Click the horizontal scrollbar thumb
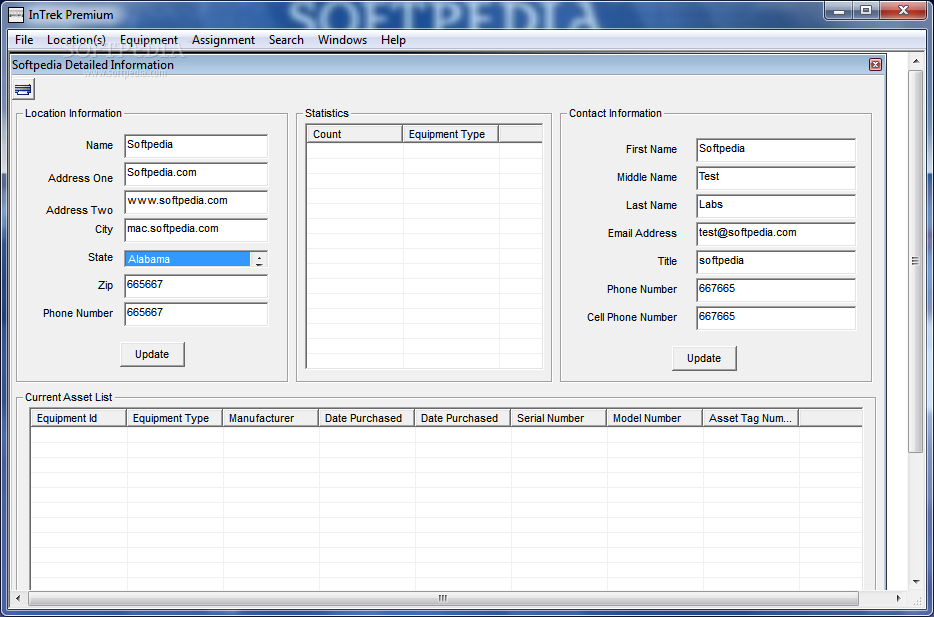The height and width of the screenshot is (617, 934). [443, 598]
